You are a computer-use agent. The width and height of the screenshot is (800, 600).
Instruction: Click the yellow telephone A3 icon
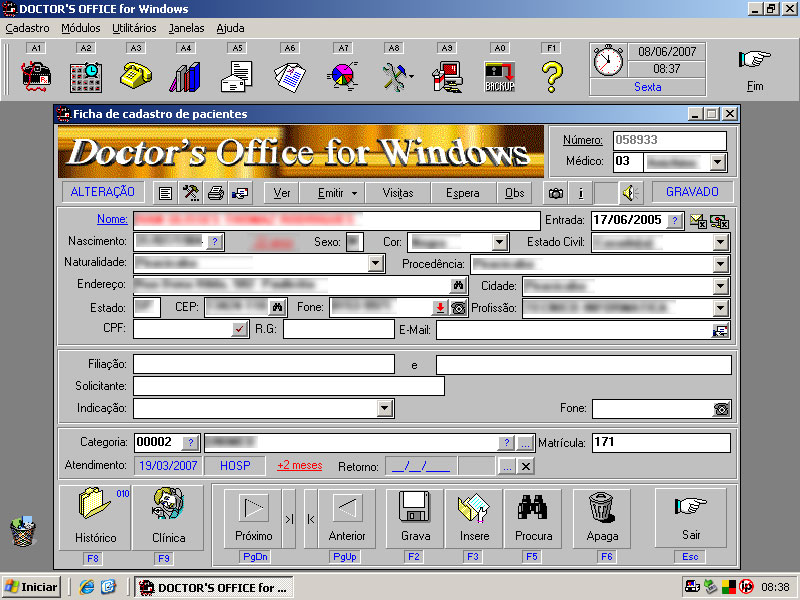[x=136, y=76]
